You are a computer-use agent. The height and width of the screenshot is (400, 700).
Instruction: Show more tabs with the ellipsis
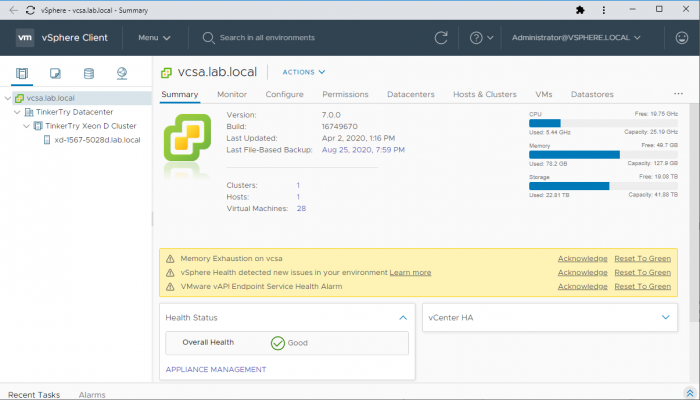(x=679, y=94)
